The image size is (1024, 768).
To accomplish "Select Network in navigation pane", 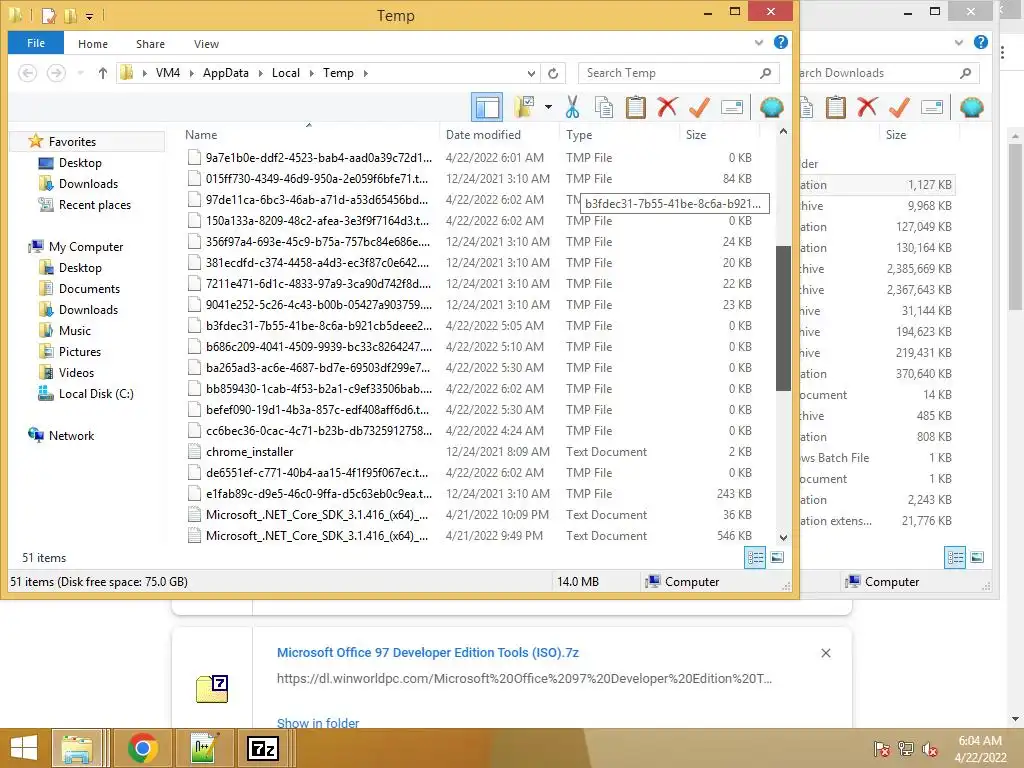I will point(61,436).
